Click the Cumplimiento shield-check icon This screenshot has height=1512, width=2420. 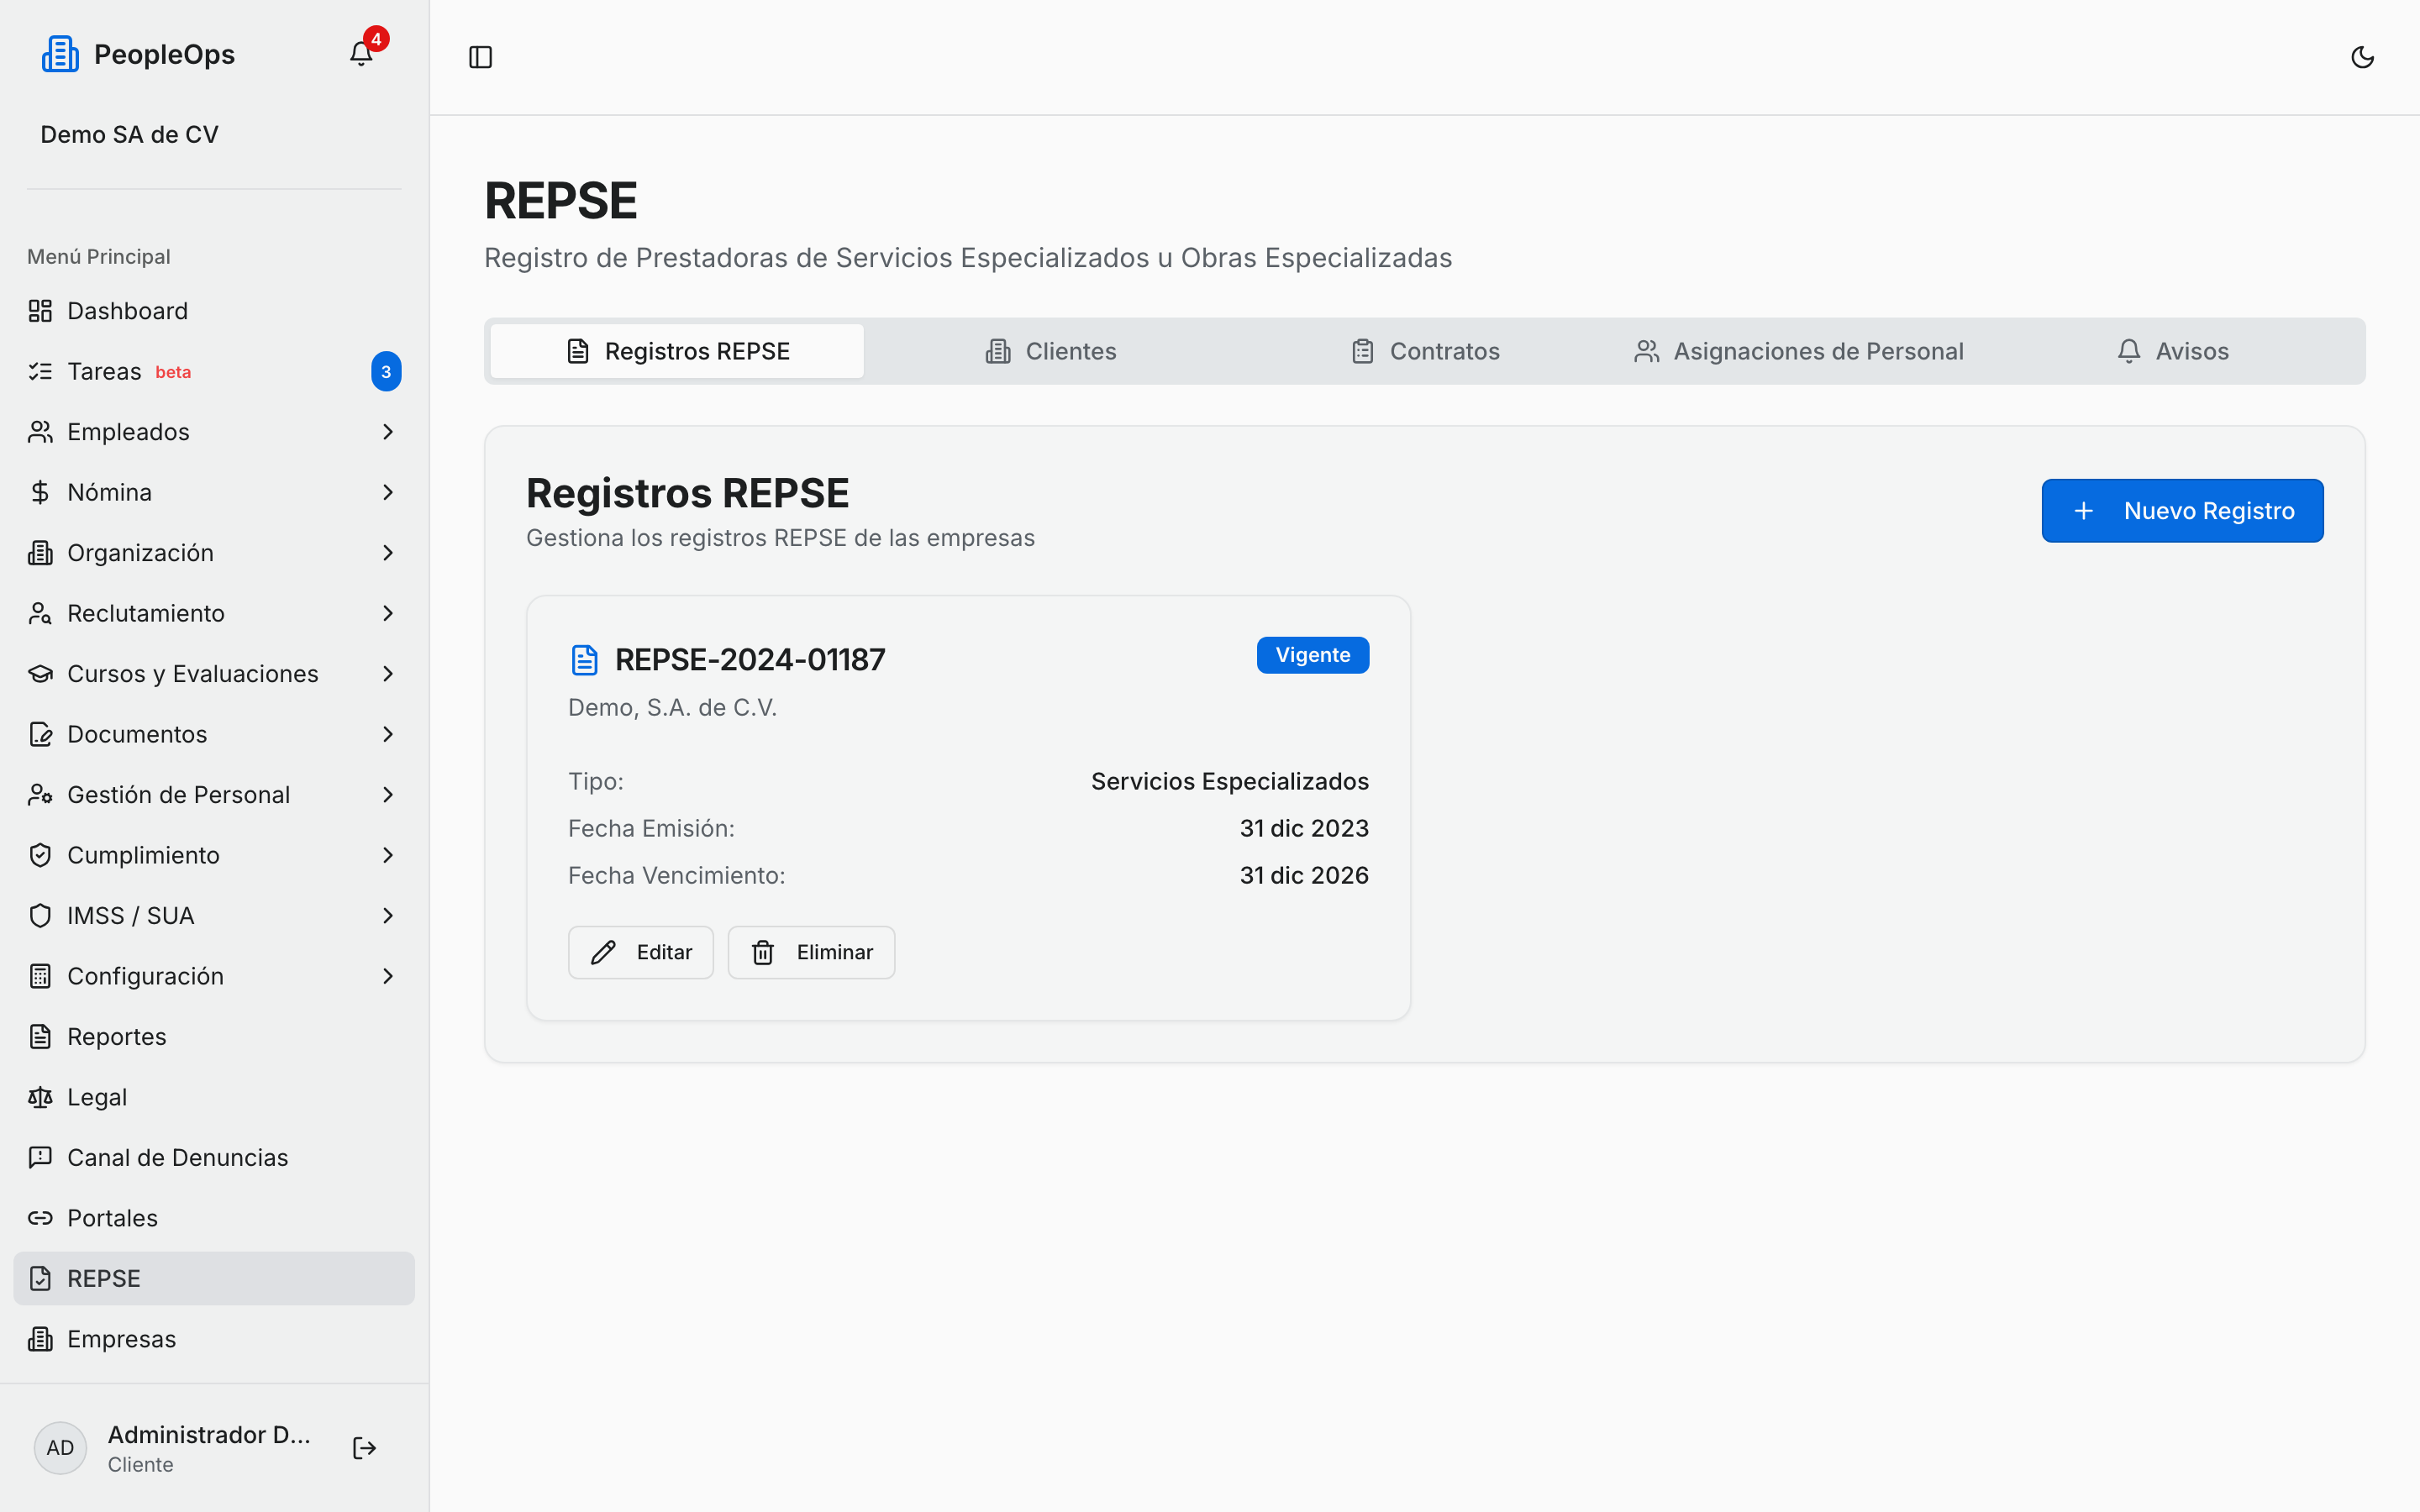pyautogui.click(x=40, y=855)
